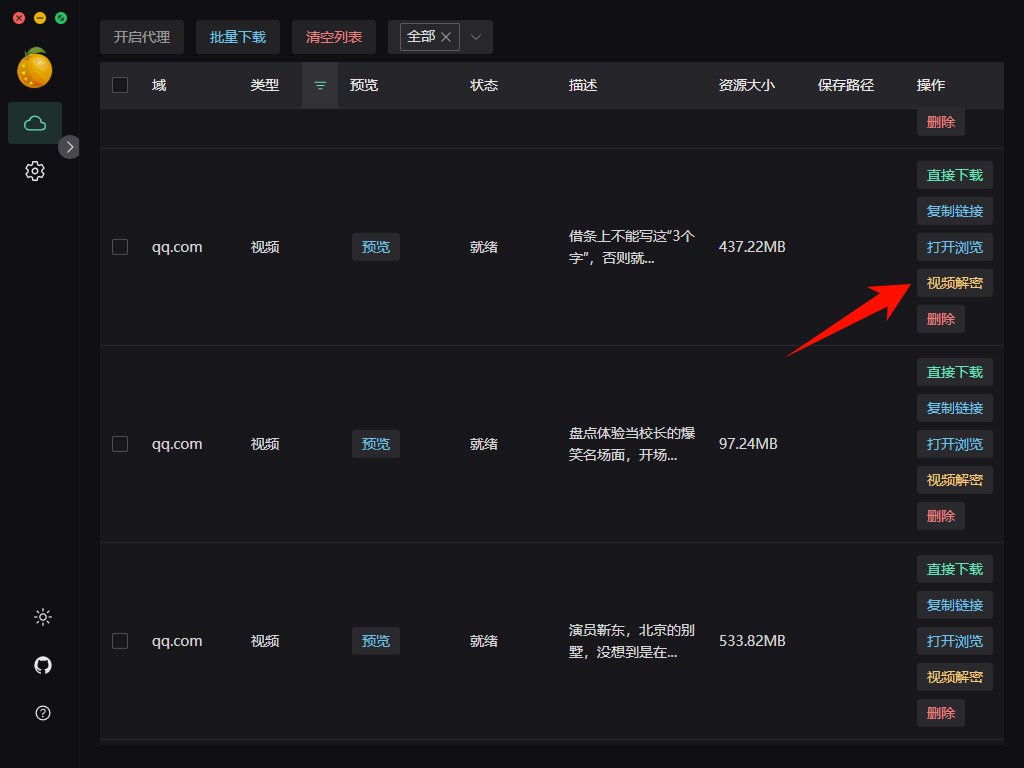Click the description starting 演员靳东

632,641
